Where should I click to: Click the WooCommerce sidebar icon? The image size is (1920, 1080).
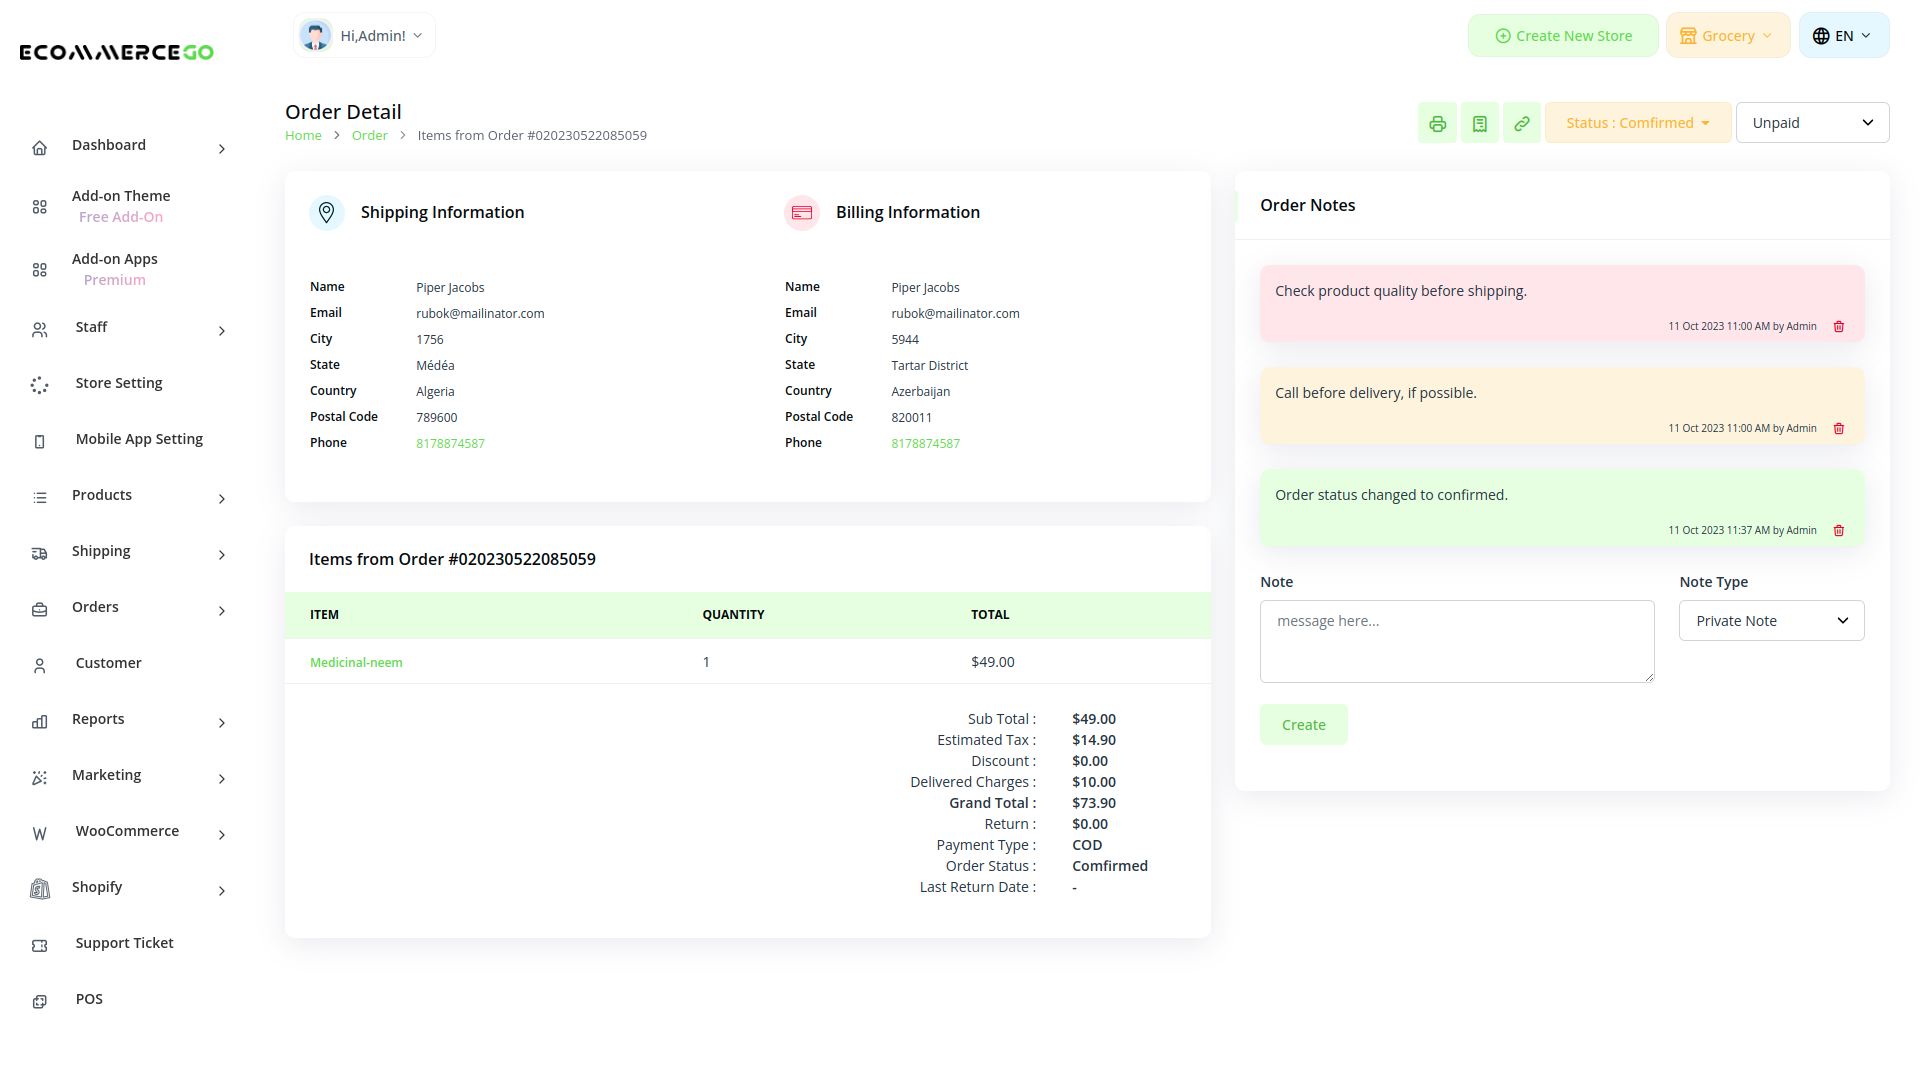(39, 833)
